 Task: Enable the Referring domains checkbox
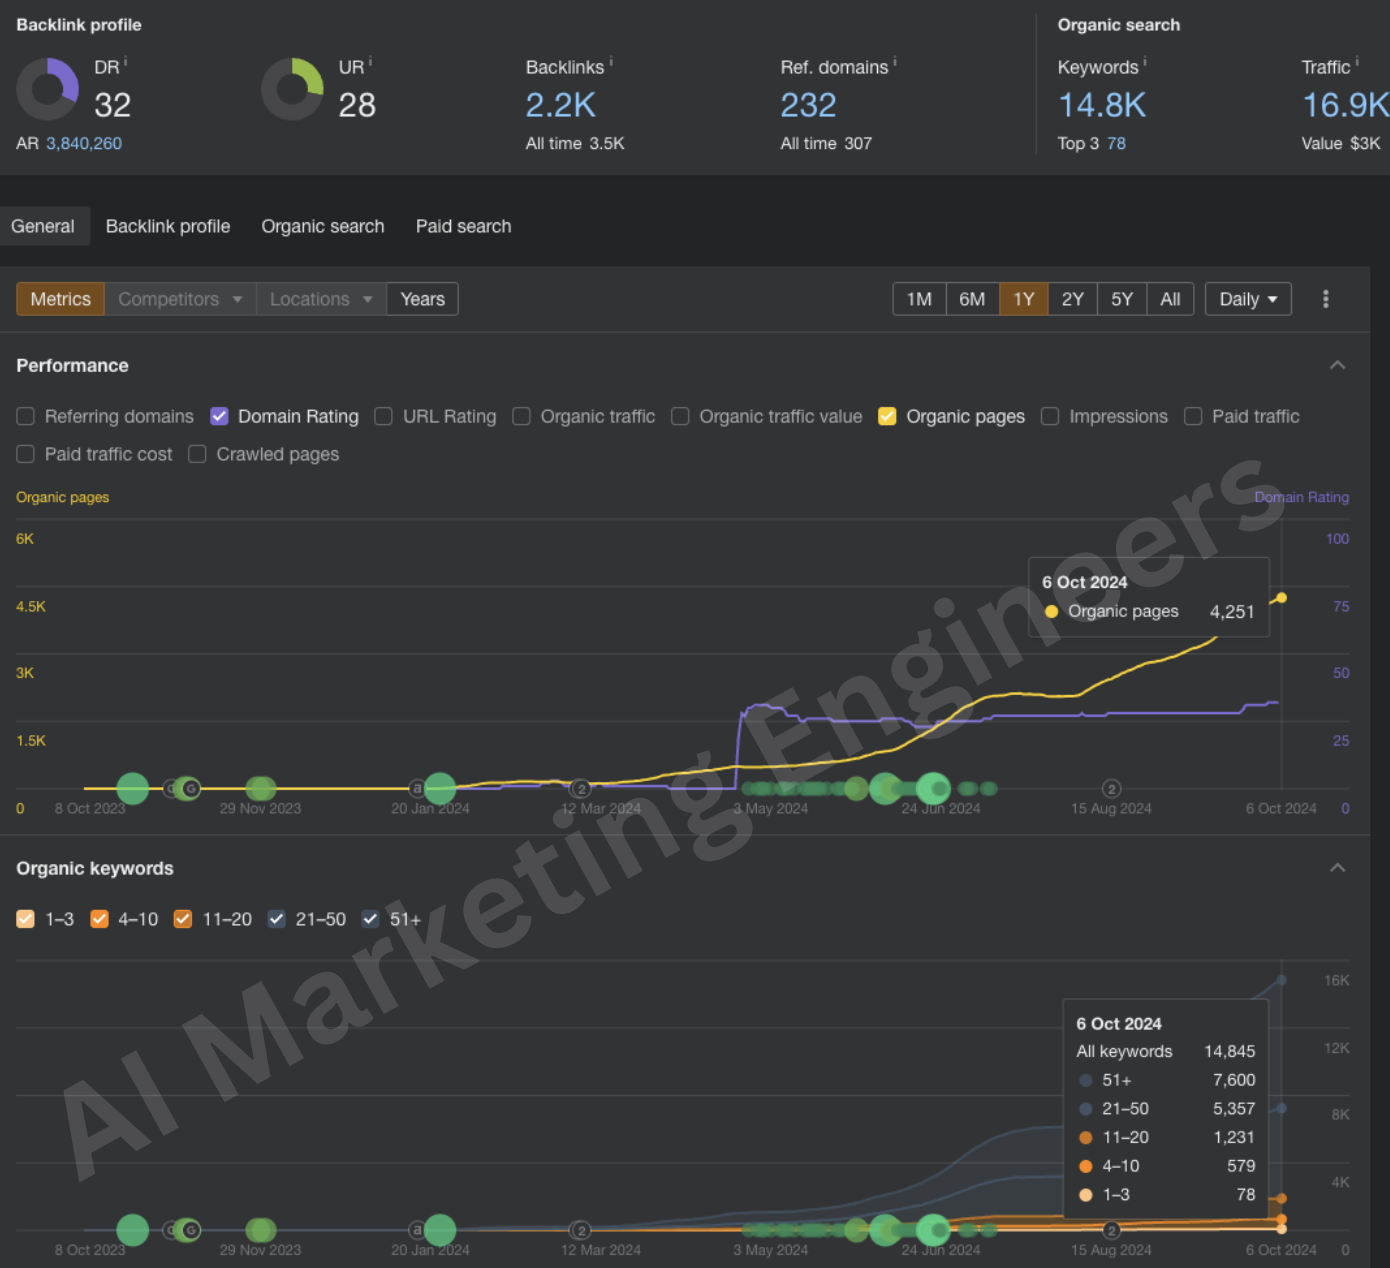coord(26,416)
